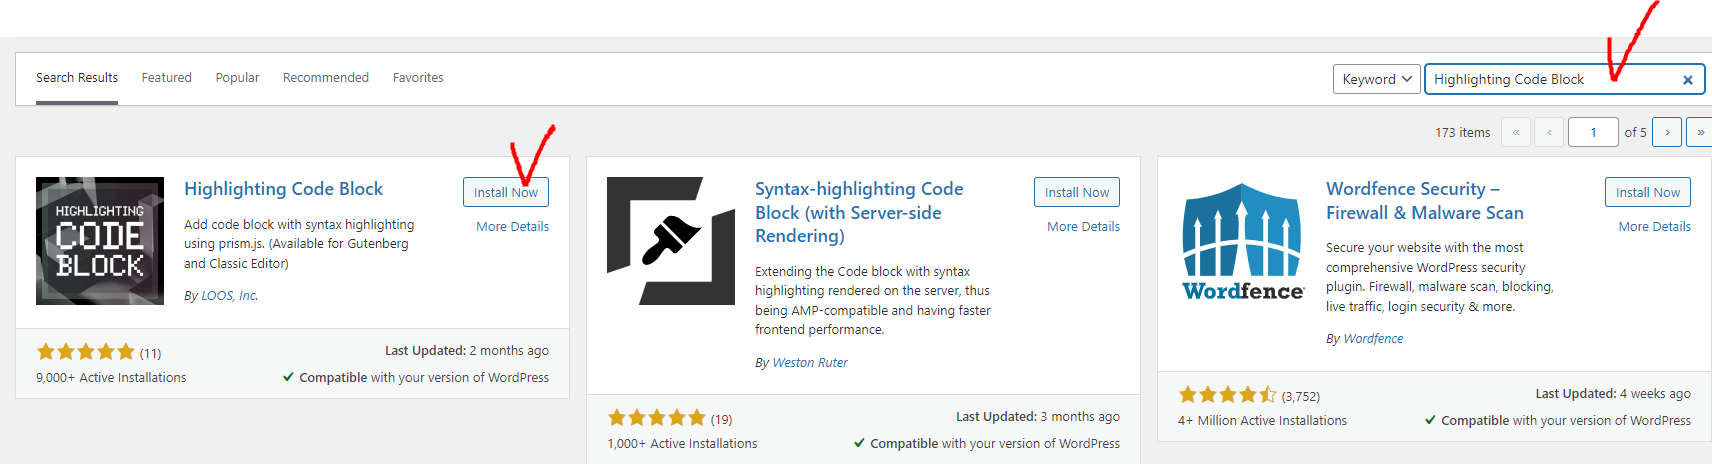View More Details for Syntax-highlighting Code Block

(1083, 227)
